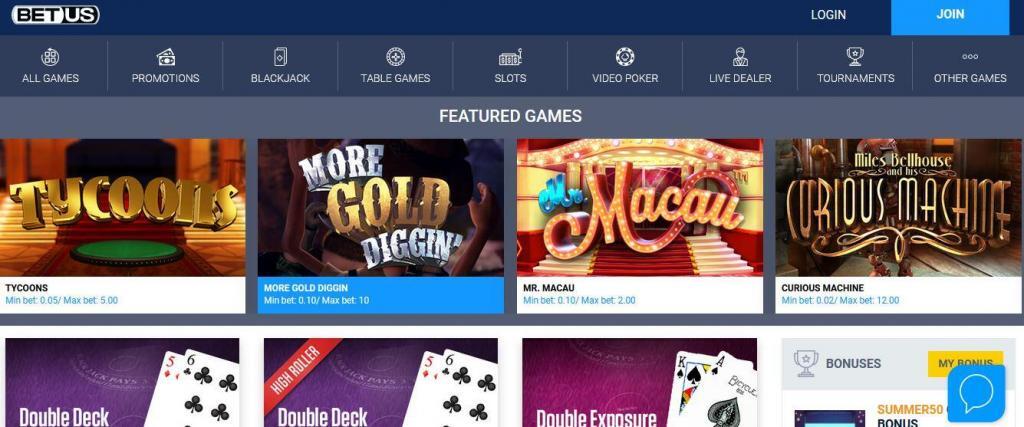Open the Mr. Macau game thumbnail
This screenshot has width=1024, height=427.
(x=639, y=208)
